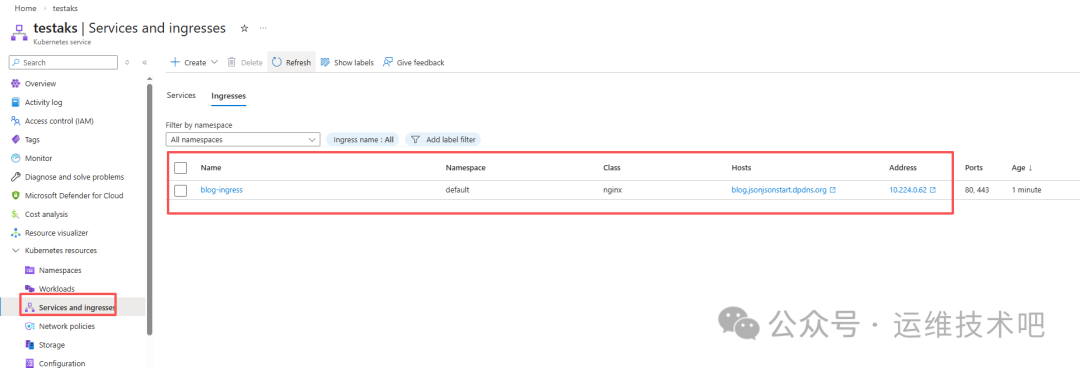Click the 1 minute age cell
The image size is (1080, 368).
[x=1026, y=190]
